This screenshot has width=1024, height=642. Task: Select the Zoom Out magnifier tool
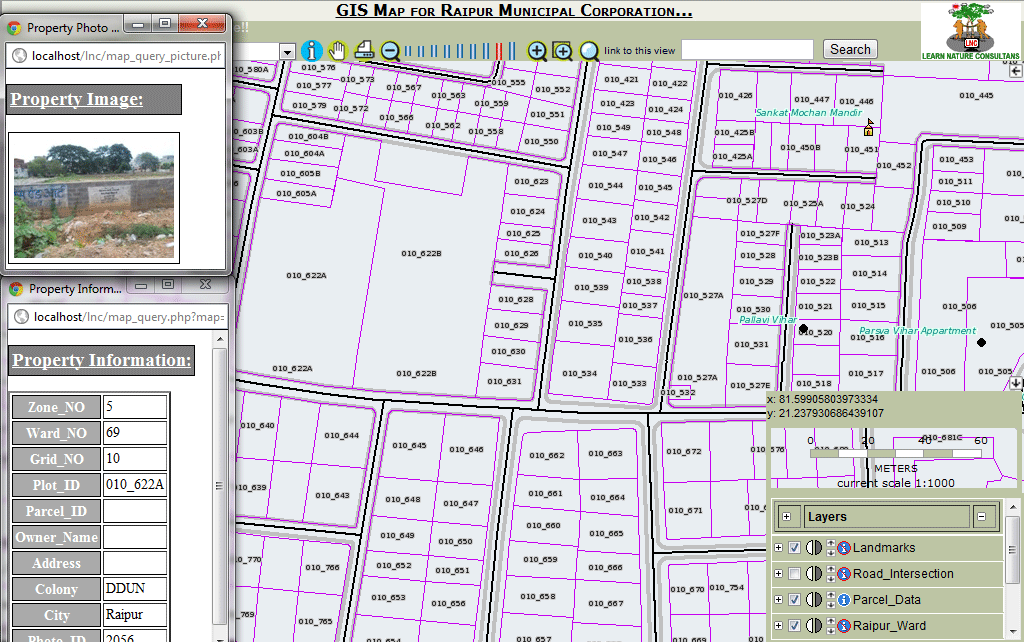(x=390, y=50)
